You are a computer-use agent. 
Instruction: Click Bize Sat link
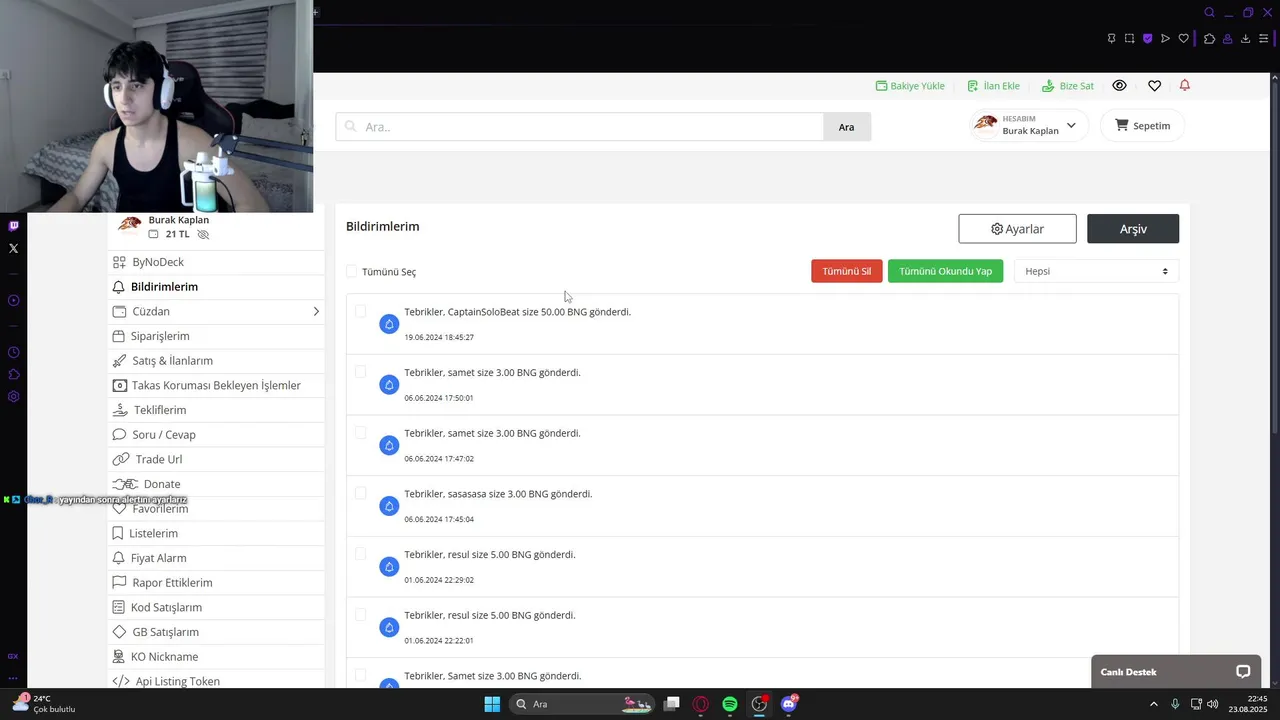1068,86
